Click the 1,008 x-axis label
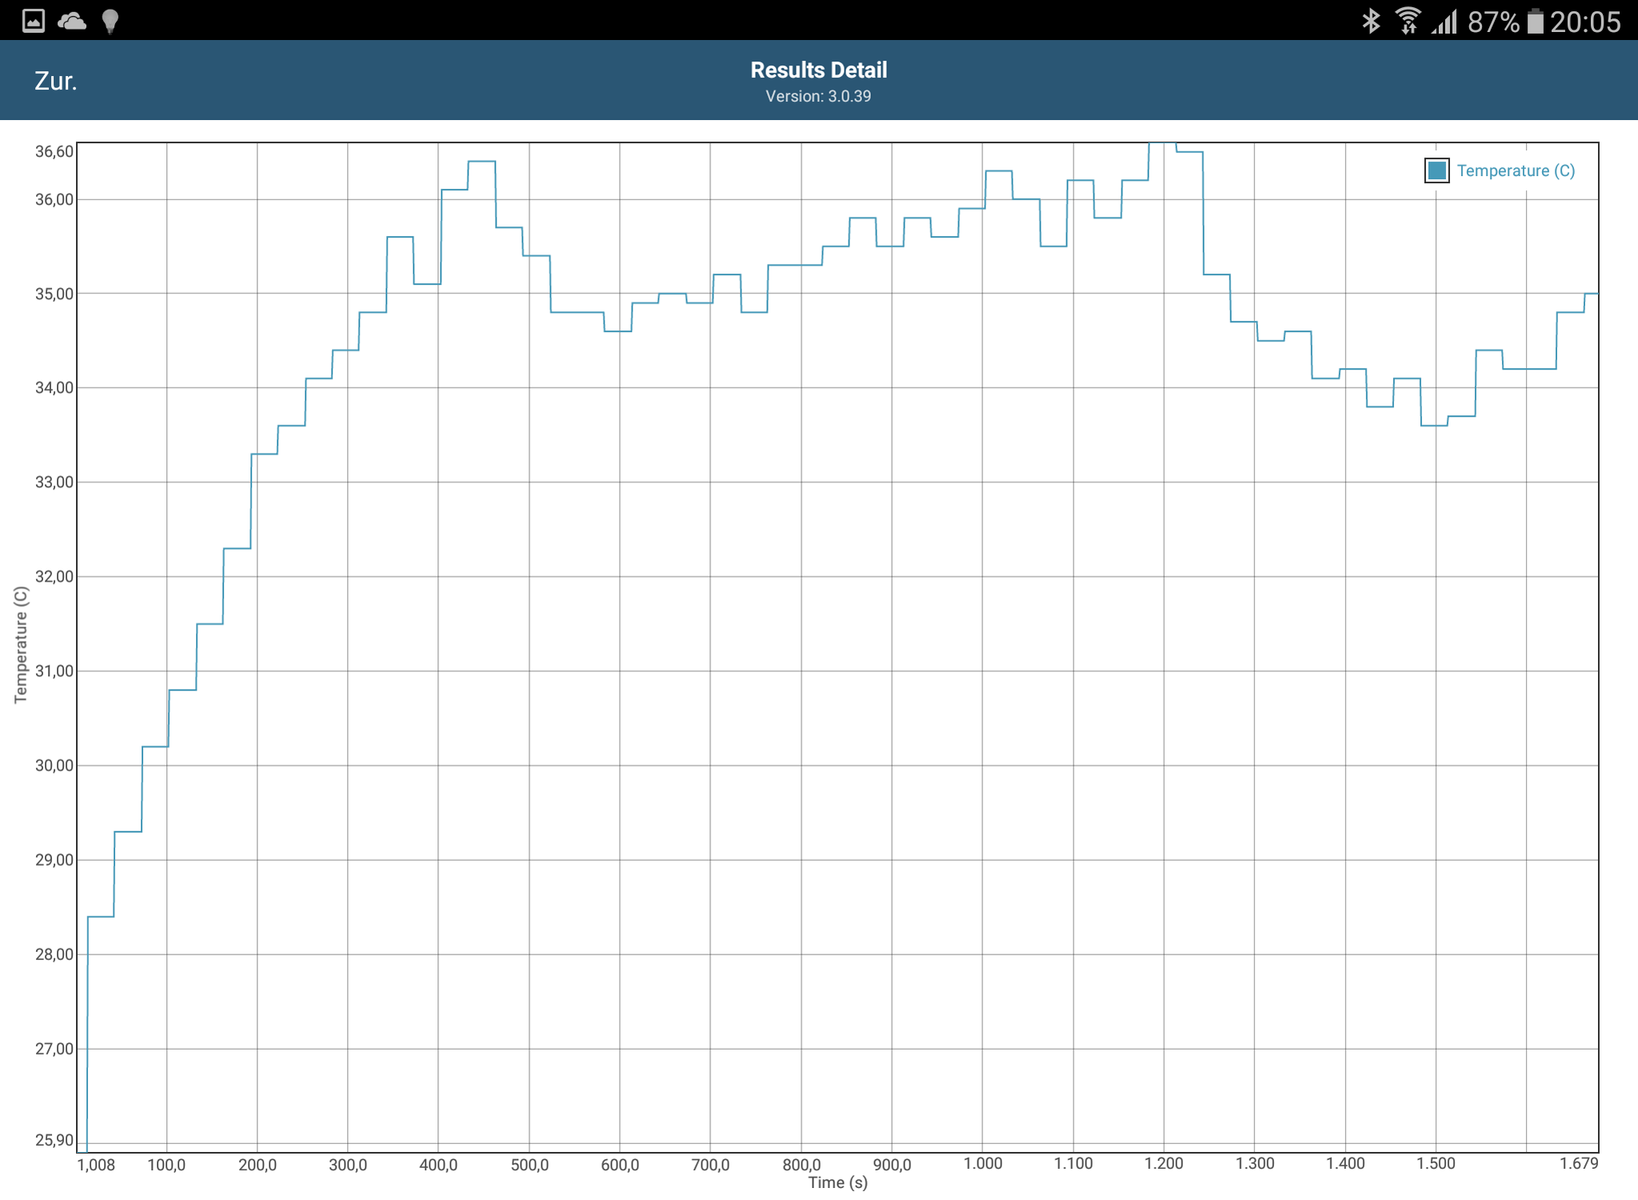 tap(96, 1165)
